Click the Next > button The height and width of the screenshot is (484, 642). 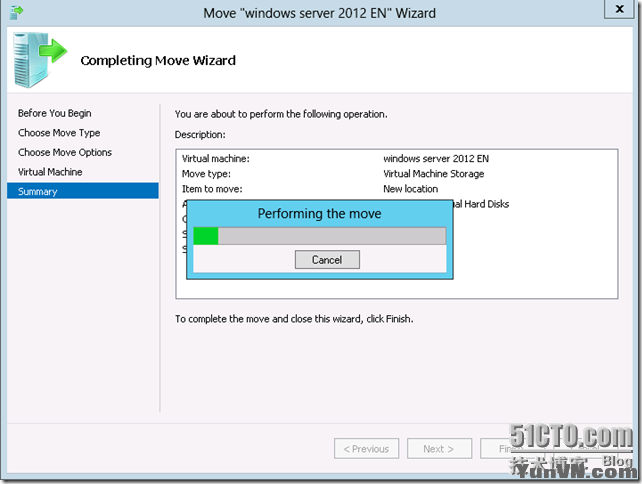click(439, 449)
